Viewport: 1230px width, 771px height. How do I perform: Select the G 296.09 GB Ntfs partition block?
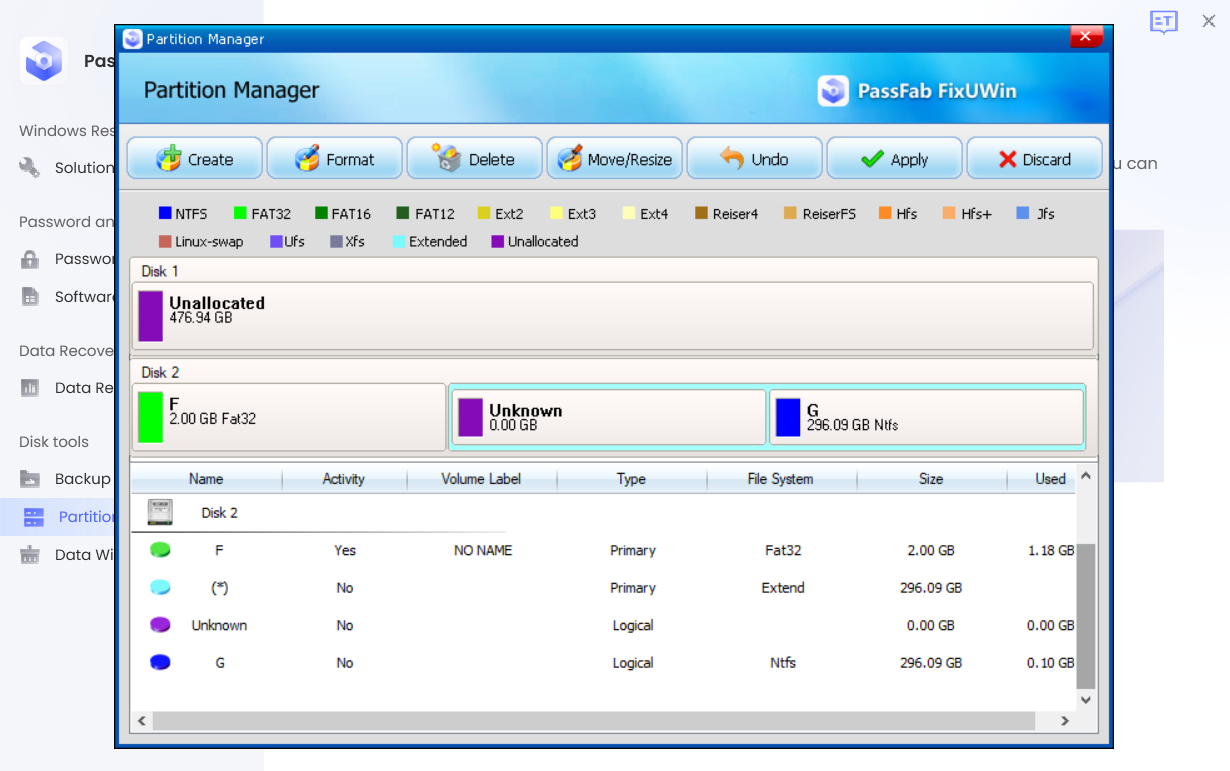[927, 417]
